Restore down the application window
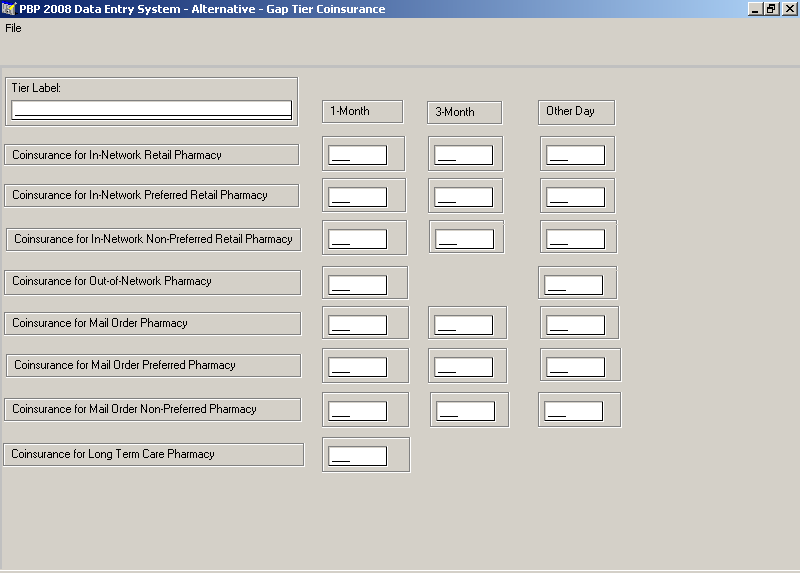The height and width of the screenshot is (573, 800). (x=771, y=8)
